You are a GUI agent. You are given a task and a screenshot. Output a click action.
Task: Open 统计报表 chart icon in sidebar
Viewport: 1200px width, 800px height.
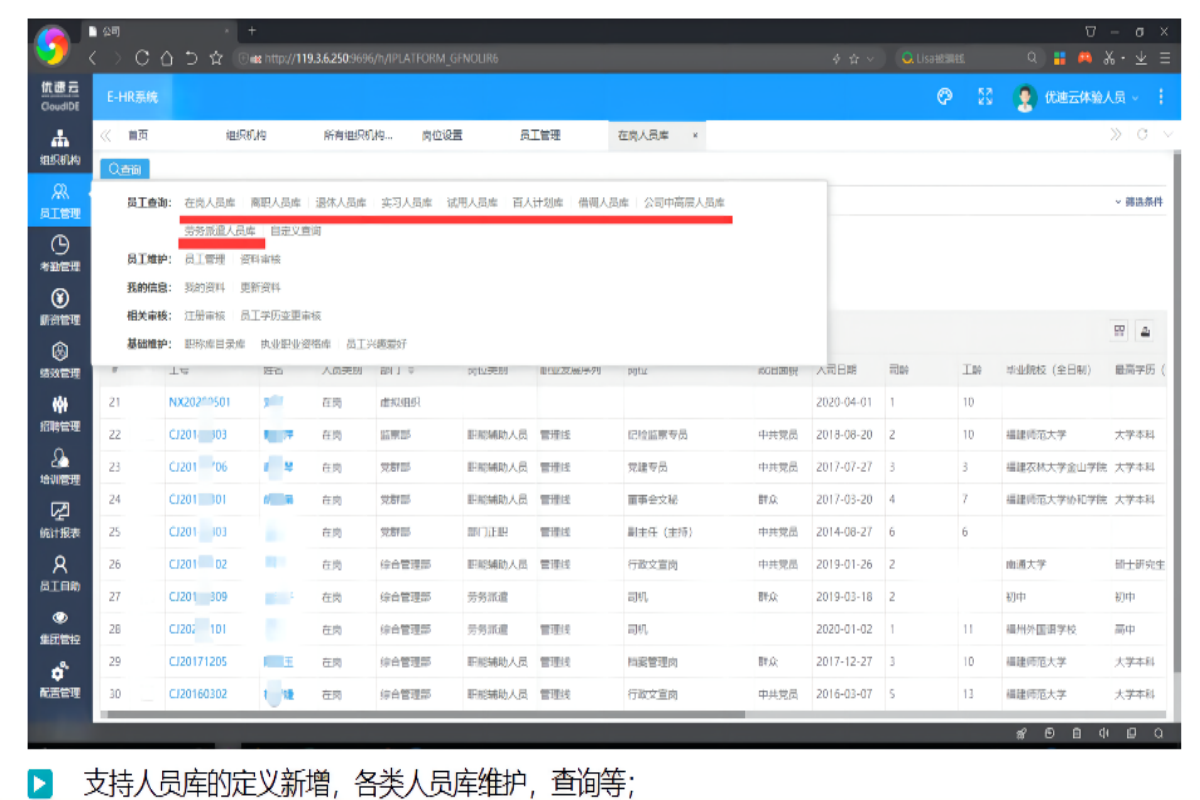point(60,518)
